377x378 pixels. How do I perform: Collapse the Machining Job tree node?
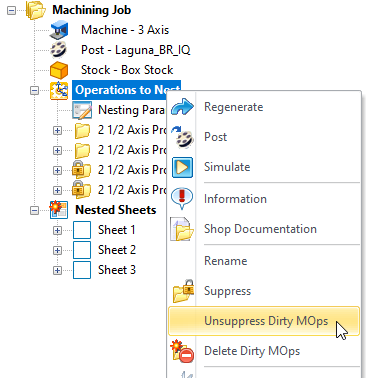(x=11, y=10)
